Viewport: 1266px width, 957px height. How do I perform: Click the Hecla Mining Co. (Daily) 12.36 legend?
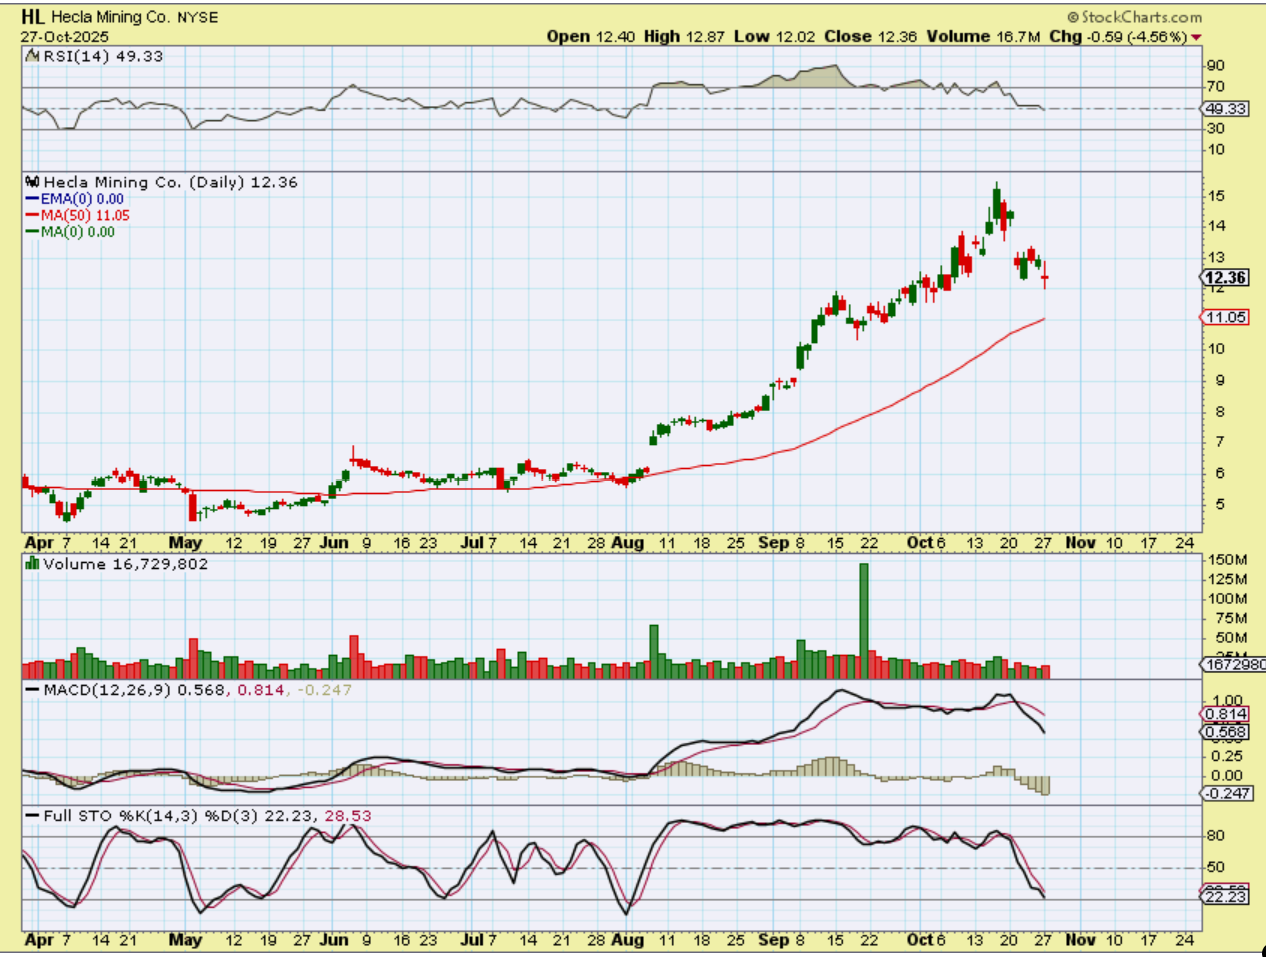[170, 182]
